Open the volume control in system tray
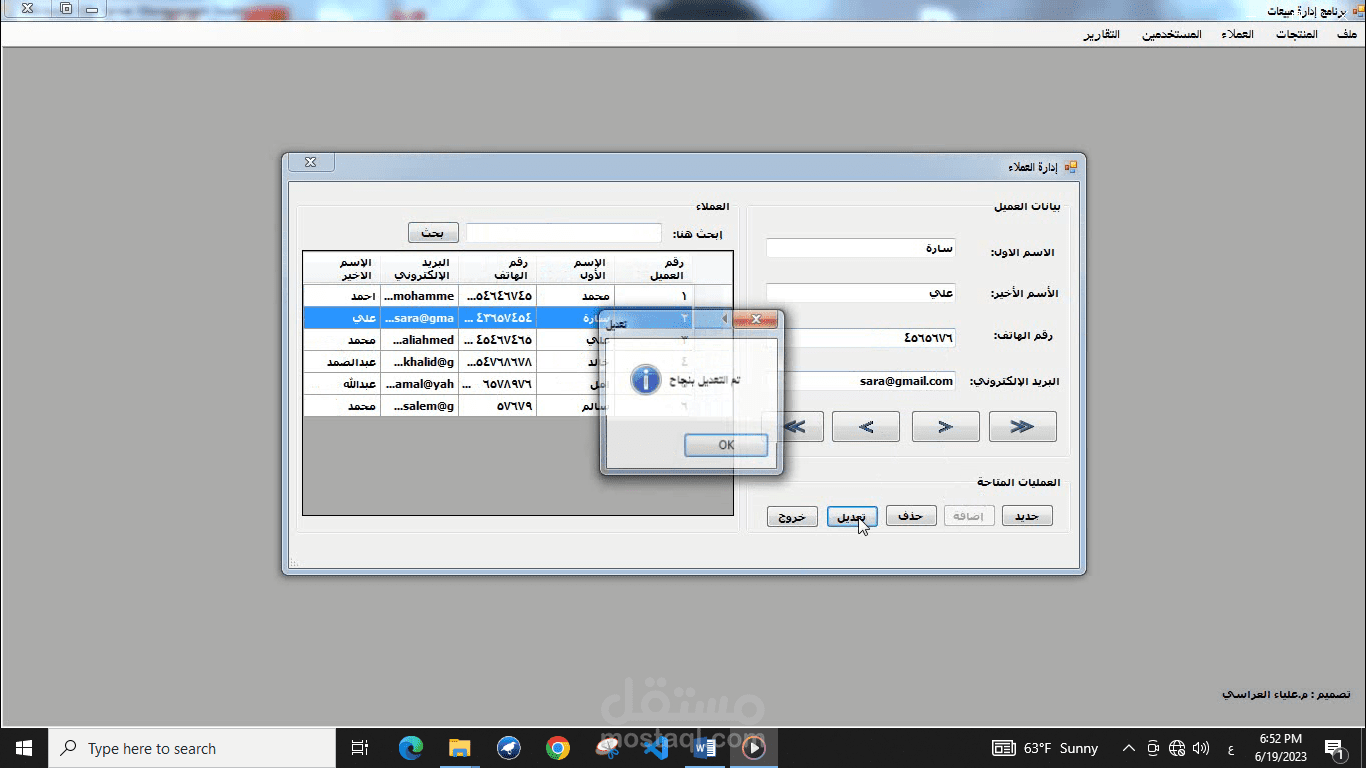1366x768 pixels. pyautogui.click(x=1201, y=748)
